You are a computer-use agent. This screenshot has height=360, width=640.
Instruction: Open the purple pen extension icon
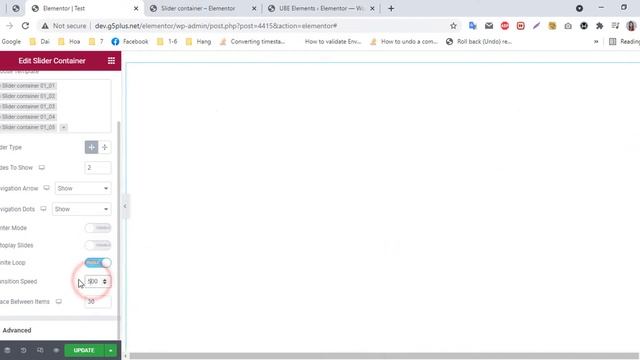[x=536, y=26]
